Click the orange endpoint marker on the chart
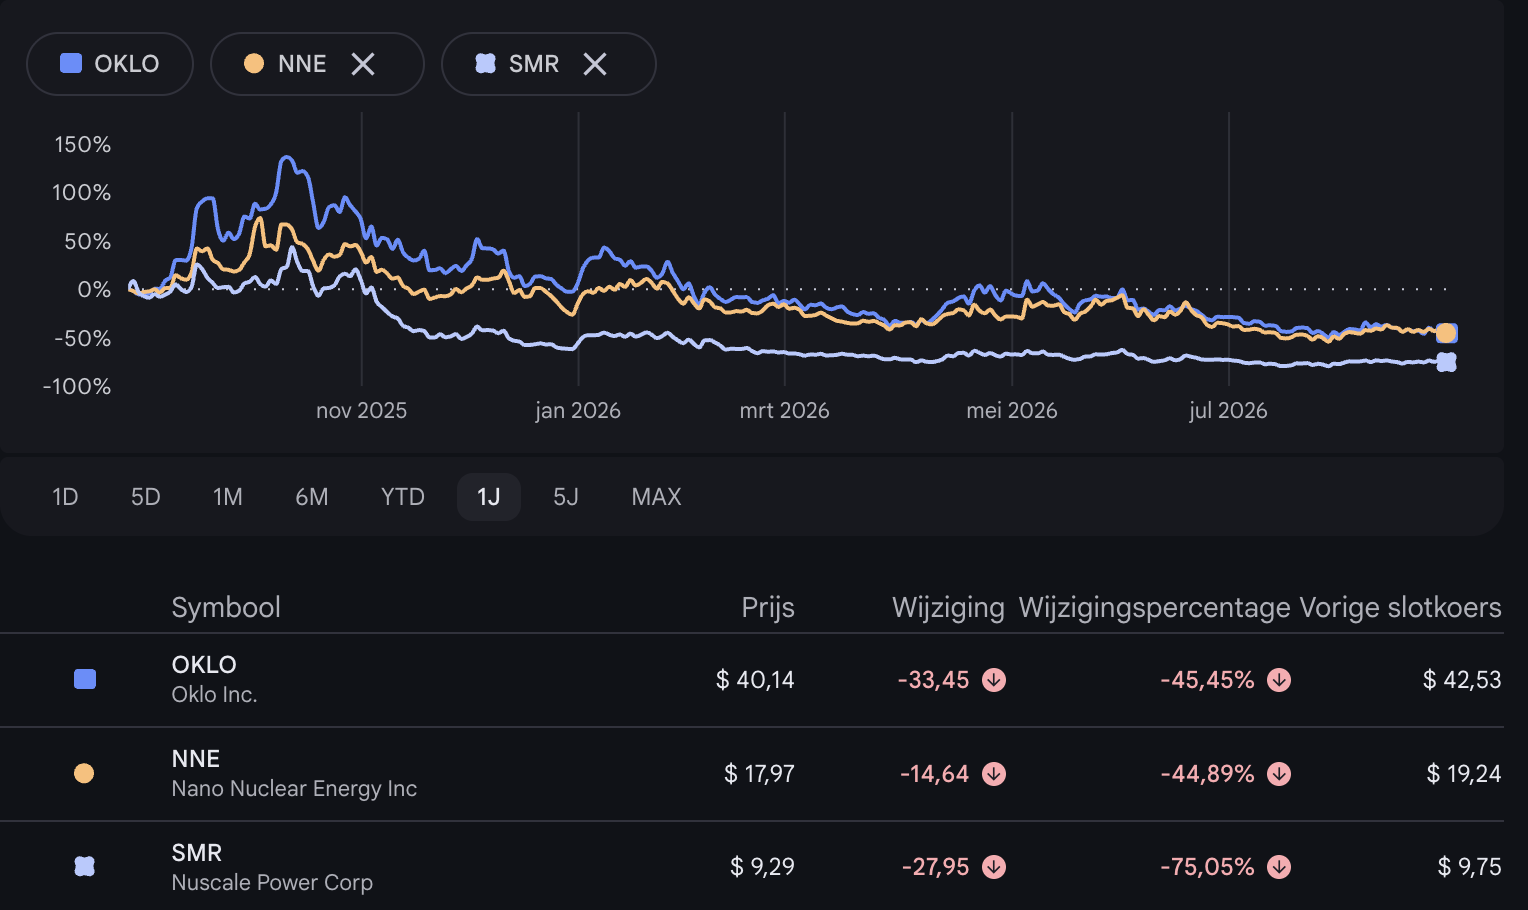The image size is (1528, 910). [1445, 333]
